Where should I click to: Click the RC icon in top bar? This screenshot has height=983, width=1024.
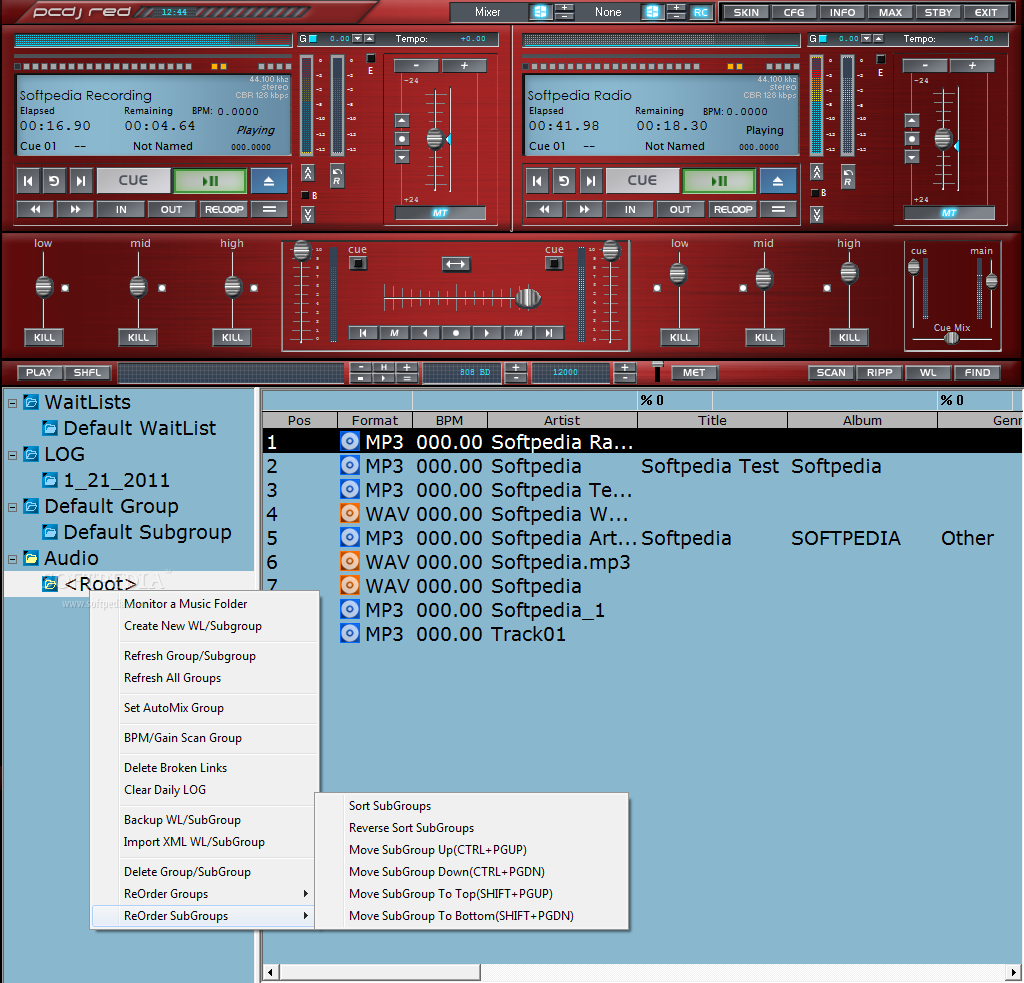pyautogui.click(x=700, y=12)
